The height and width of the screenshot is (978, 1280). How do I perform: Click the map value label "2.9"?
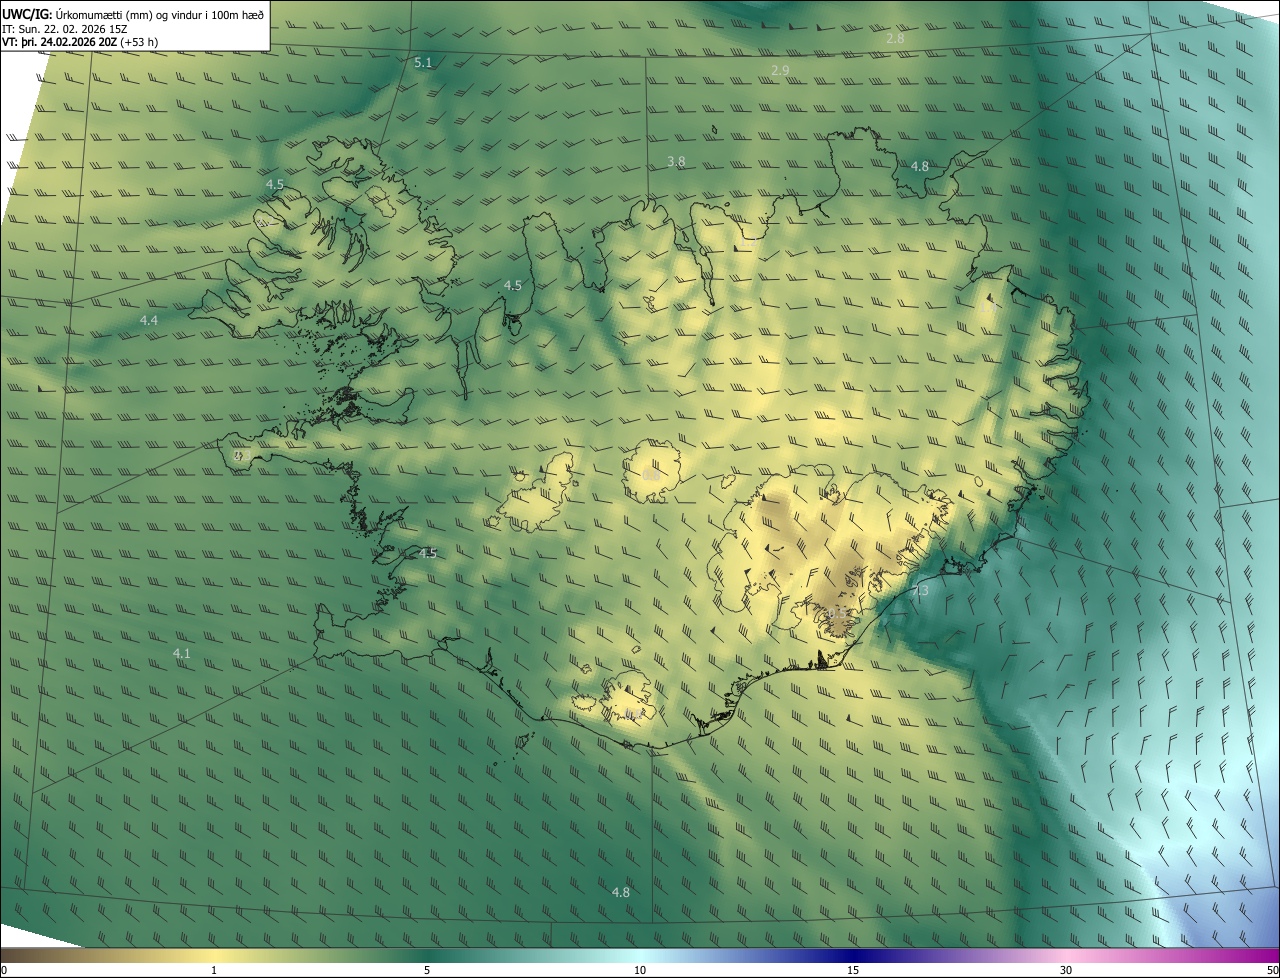780,70
